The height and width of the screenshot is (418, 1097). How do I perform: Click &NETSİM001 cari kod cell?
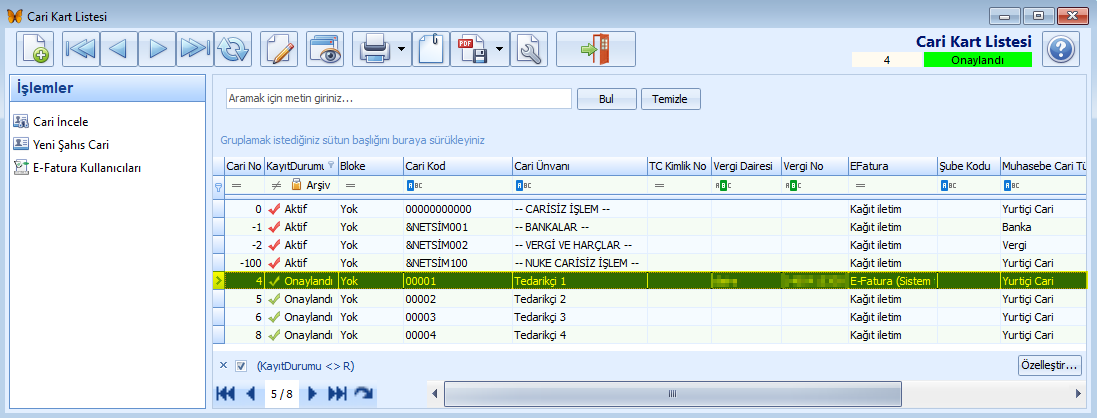point(458,227)
